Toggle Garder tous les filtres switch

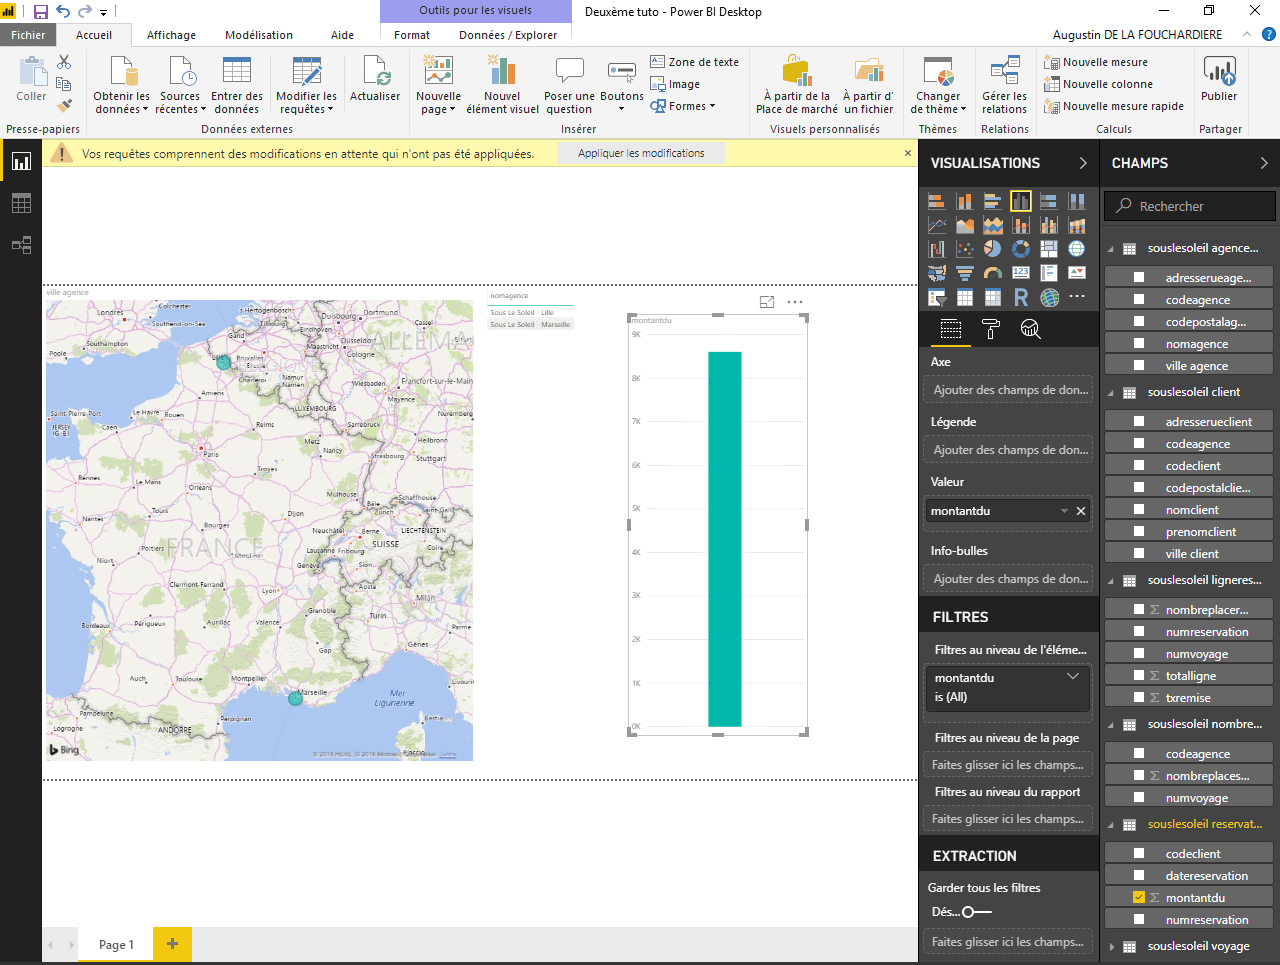point(977,912)
